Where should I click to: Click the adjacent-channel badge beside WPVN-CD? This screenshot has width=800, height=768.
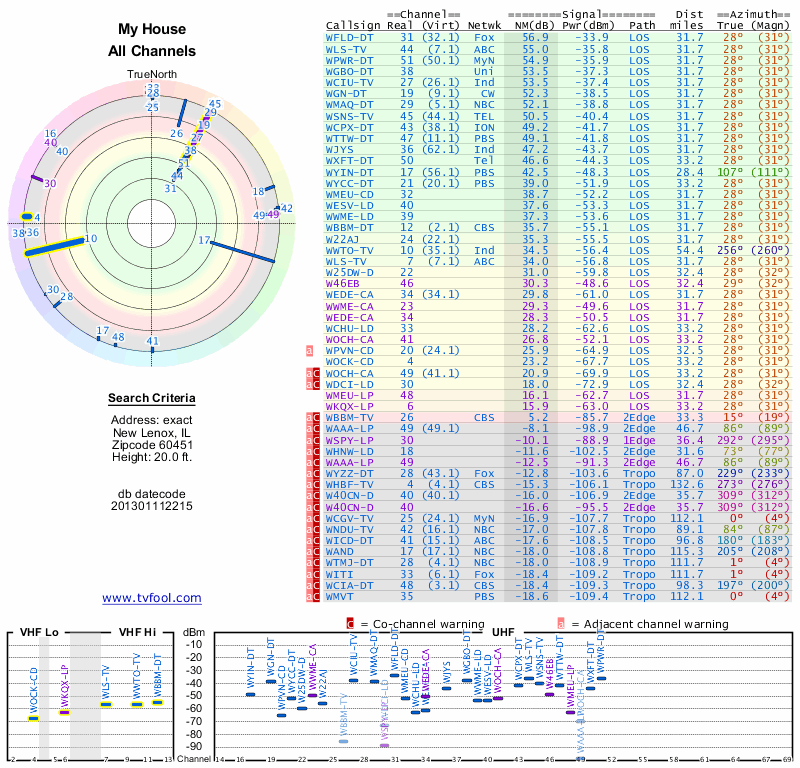tap(309, 351)
